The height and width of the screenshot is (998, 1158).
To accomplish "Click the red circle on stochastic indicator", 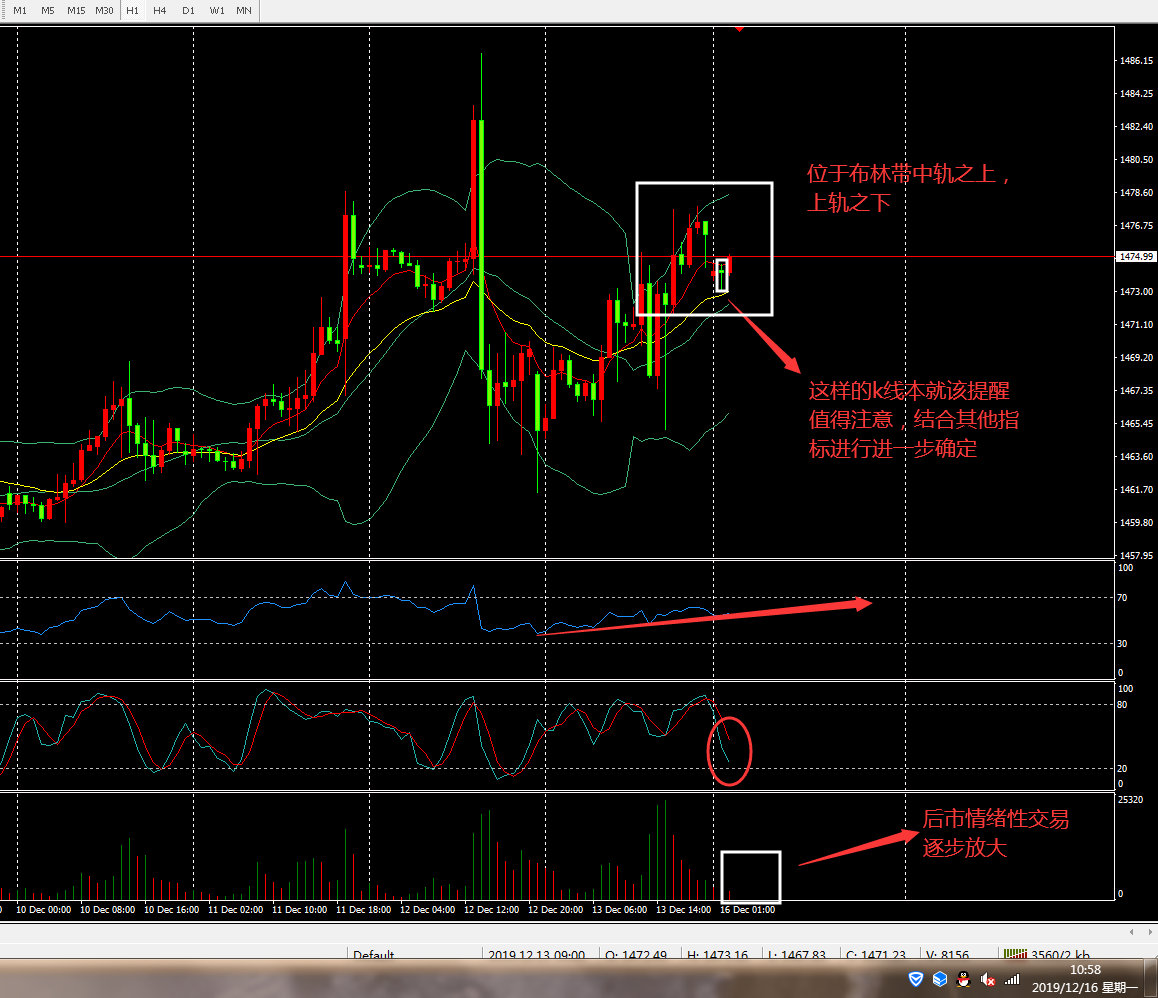I will point(729,750).
